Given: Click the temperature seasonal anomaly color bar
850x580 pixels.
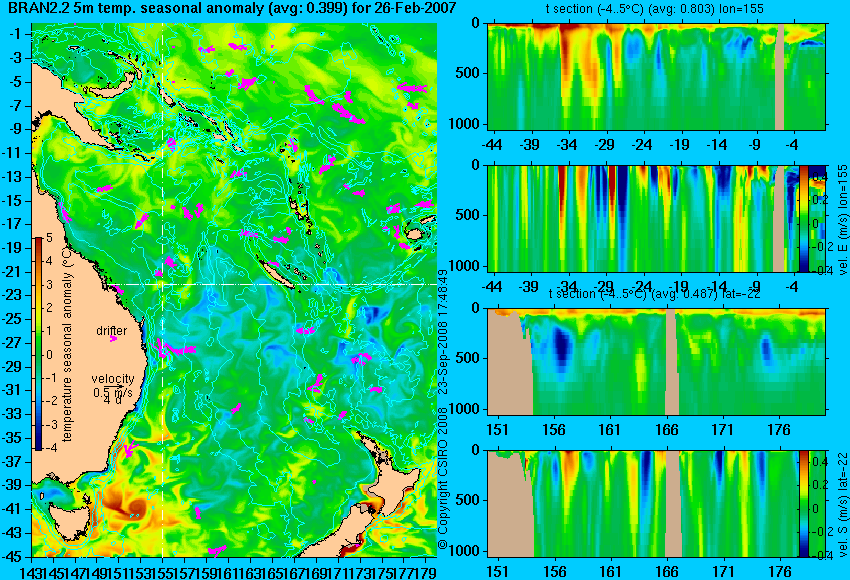Looking at the screenshot, I should coord(39,344).
